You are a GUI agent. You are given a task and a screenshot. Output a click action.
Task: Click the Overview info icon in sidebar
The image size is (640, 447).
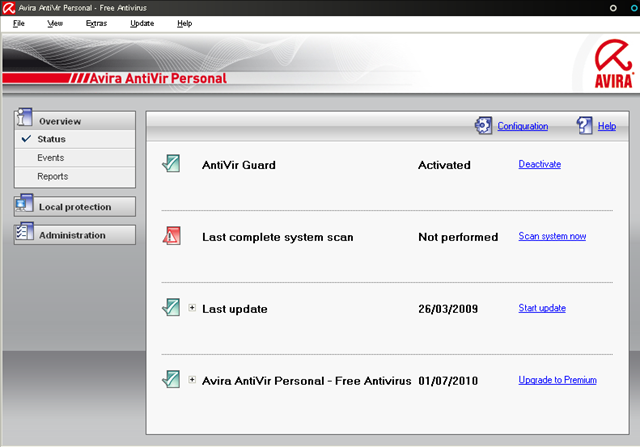[x=24, y=117]
